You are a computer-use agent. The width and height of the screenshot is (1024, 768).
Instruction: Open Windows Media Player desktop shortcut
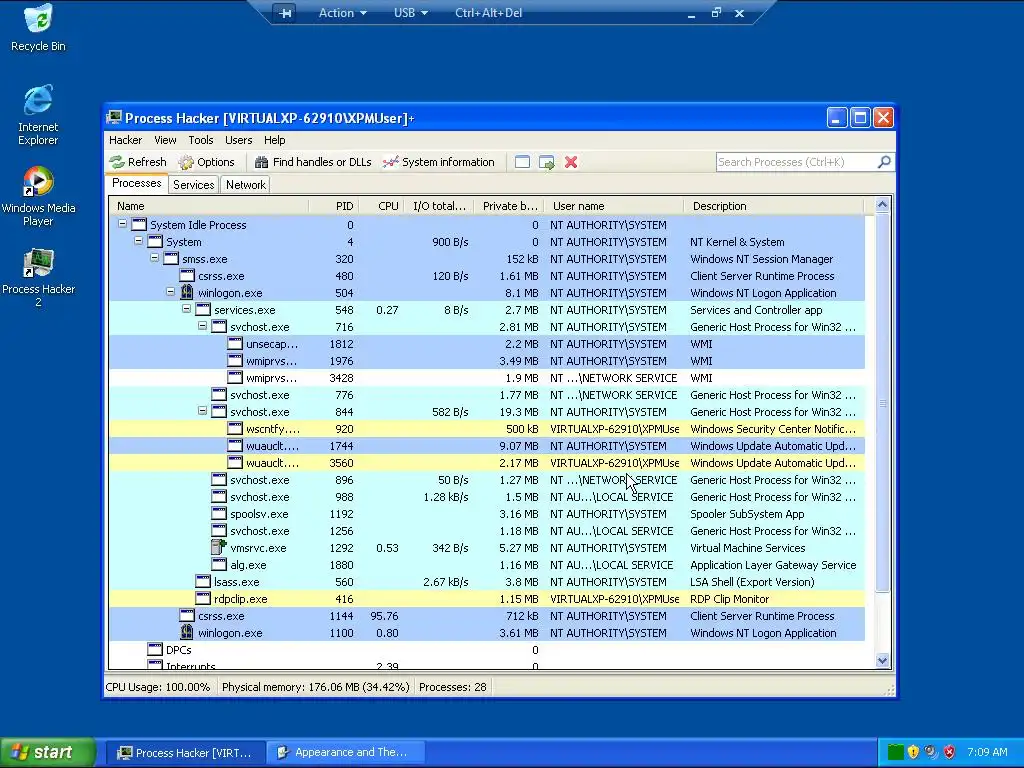coord(38,196)
